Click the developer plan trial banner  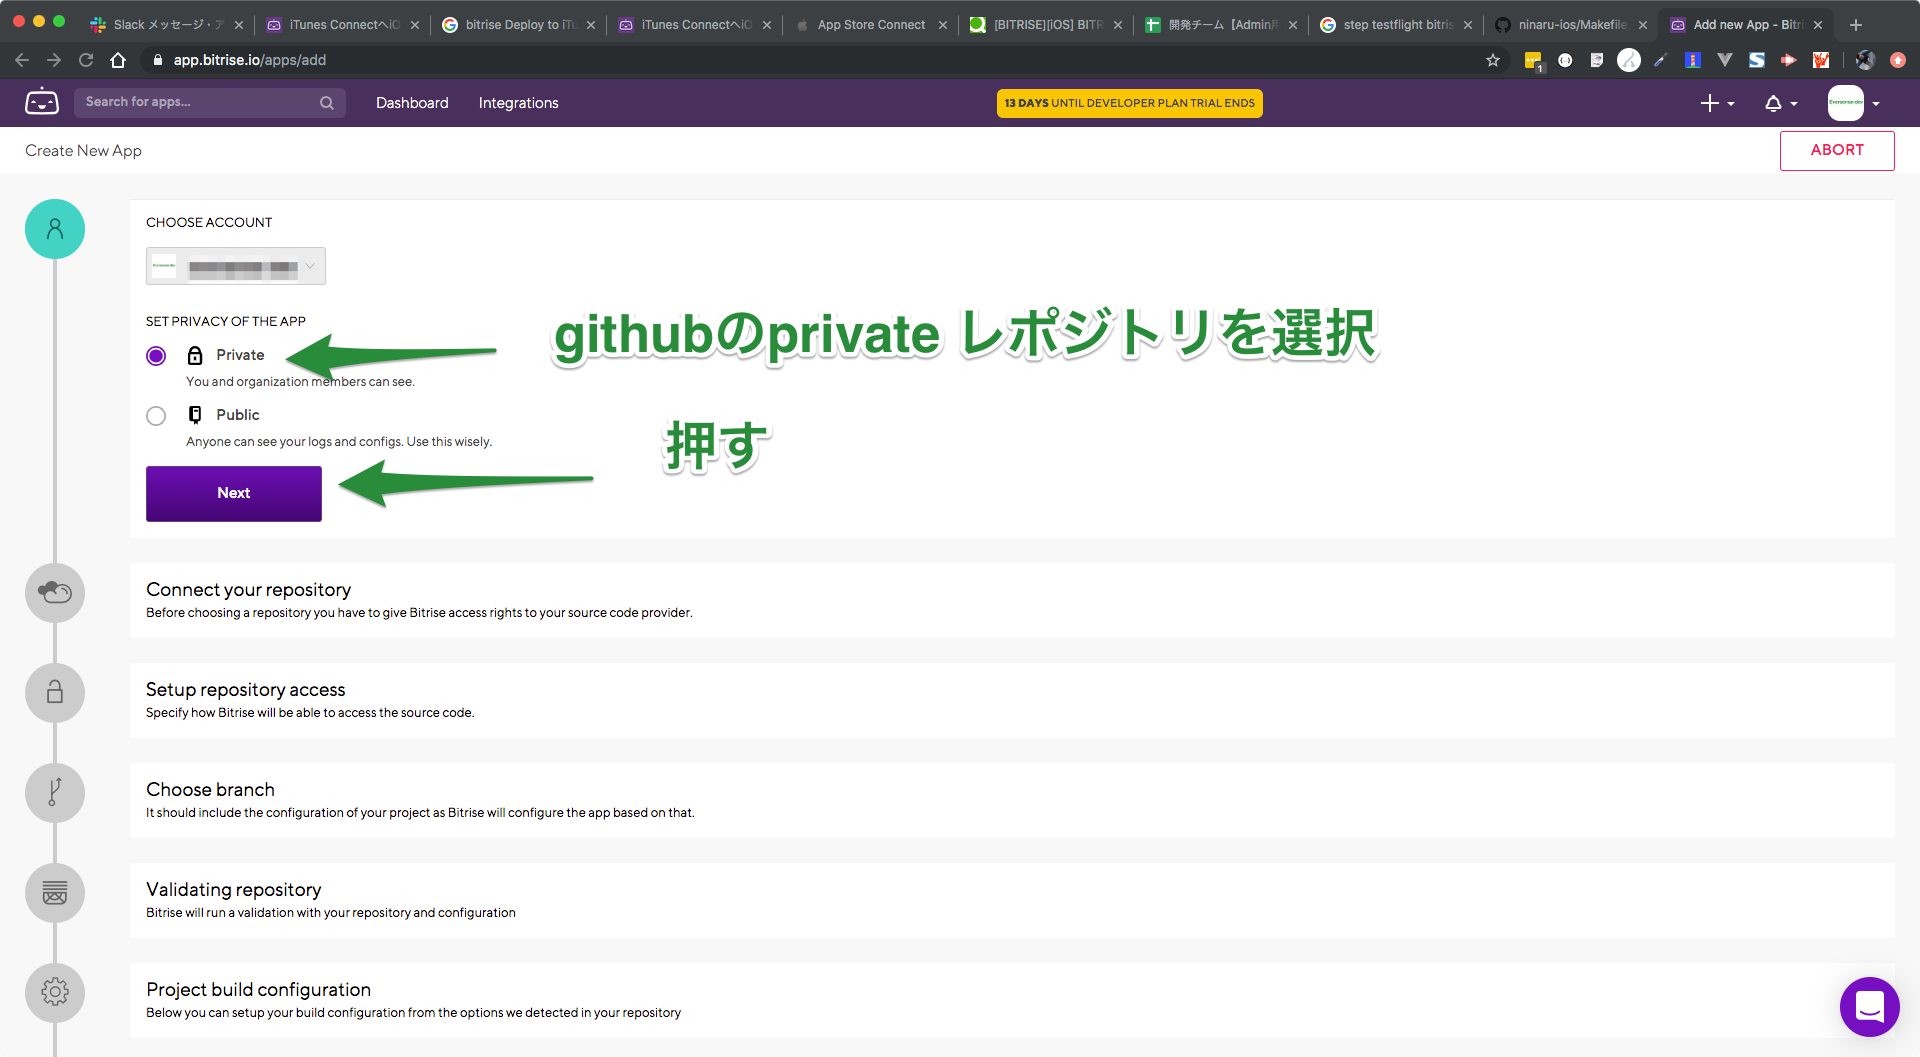tap(1130, 103)
